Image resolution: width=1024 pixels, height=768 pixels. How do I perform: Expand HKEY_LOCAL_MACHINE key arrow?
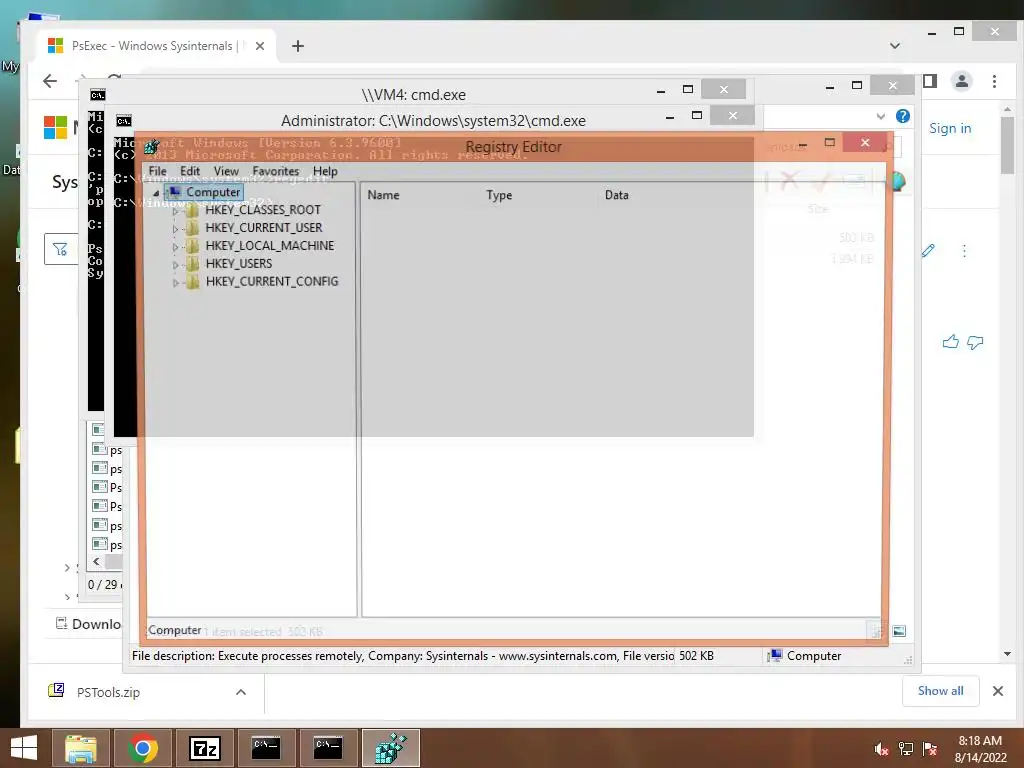click(x=175, y=247)
